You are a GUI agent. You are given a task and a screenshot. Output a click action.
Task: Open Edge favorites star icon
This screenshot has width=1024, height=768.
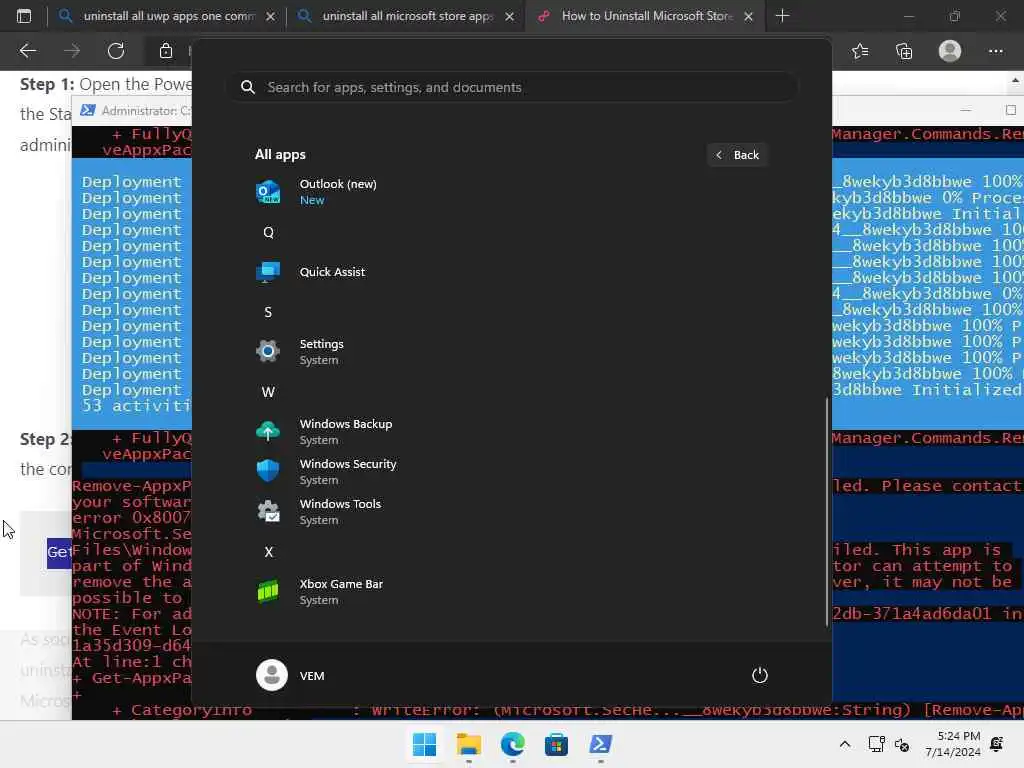pyautogui.click(x=860, y=51)
